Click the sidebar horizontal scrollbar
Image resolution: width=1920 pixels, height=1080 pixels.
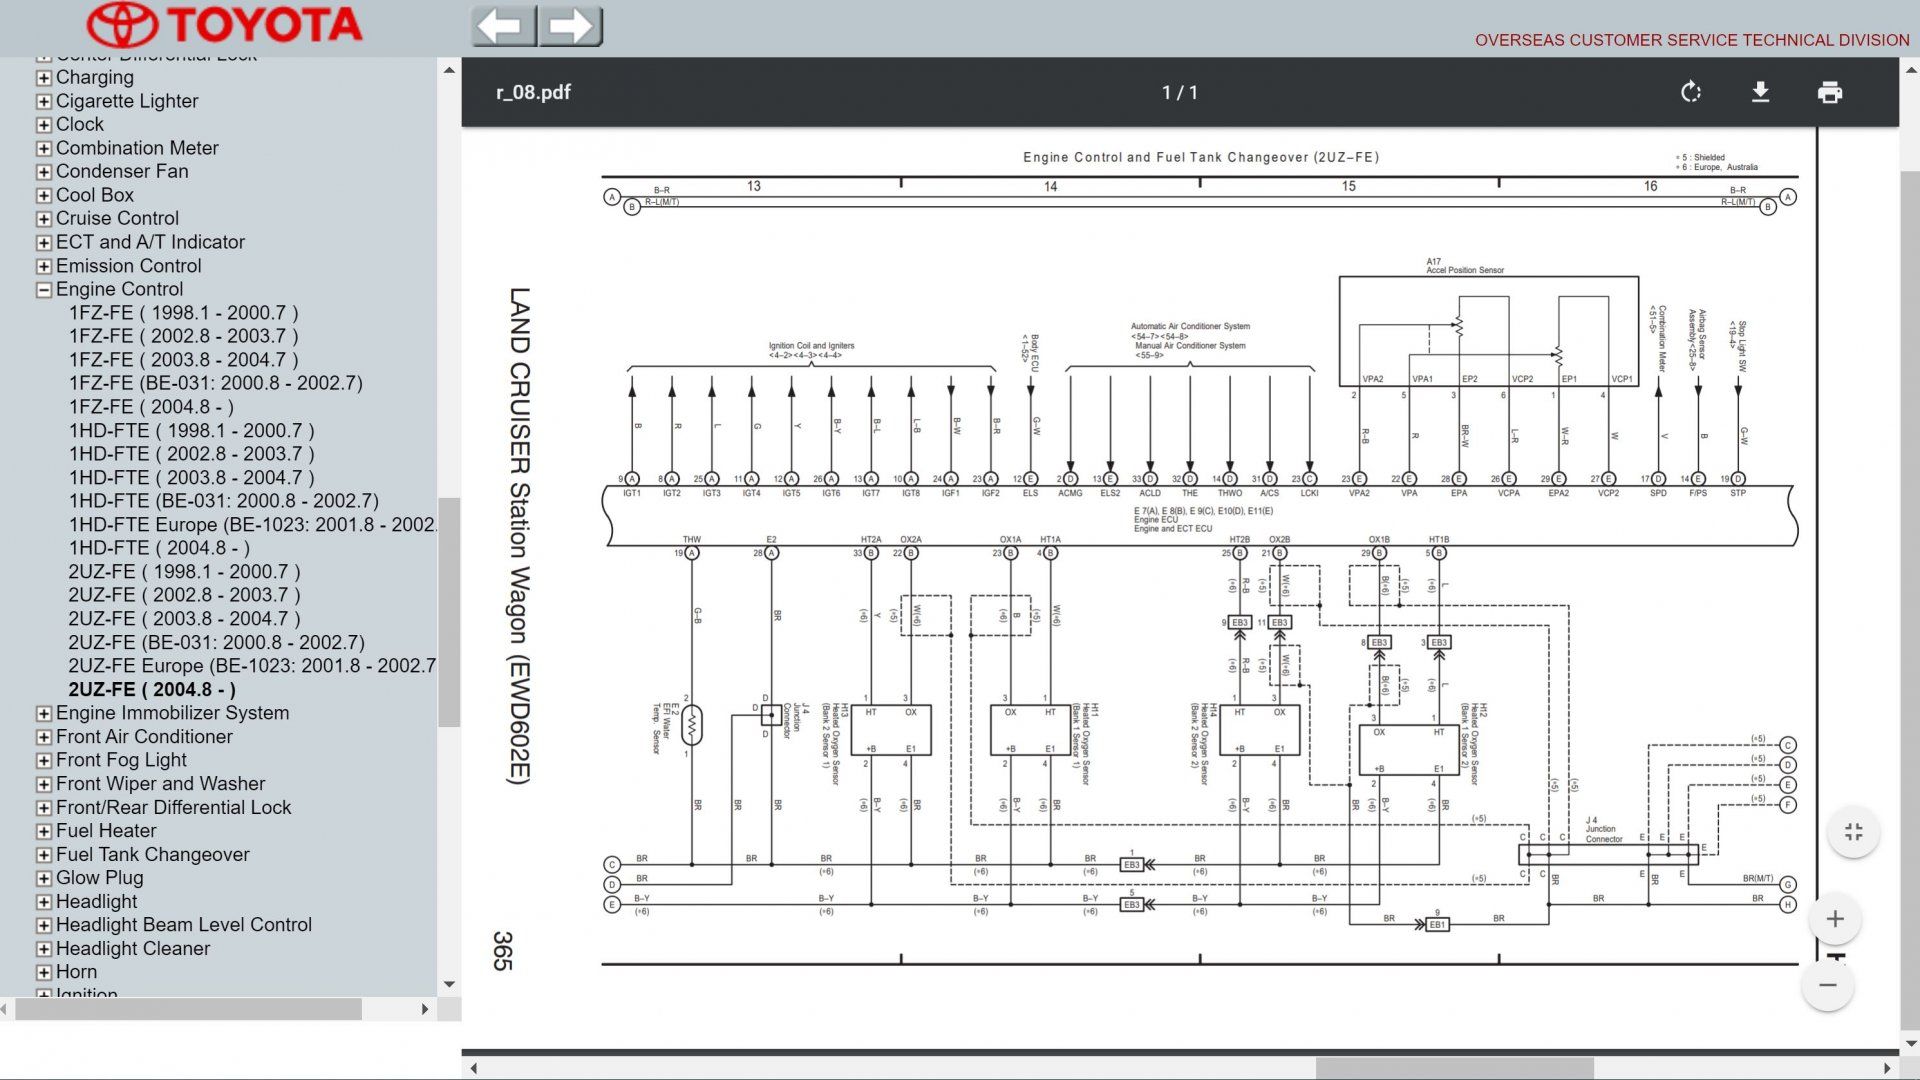(188, 1010)
